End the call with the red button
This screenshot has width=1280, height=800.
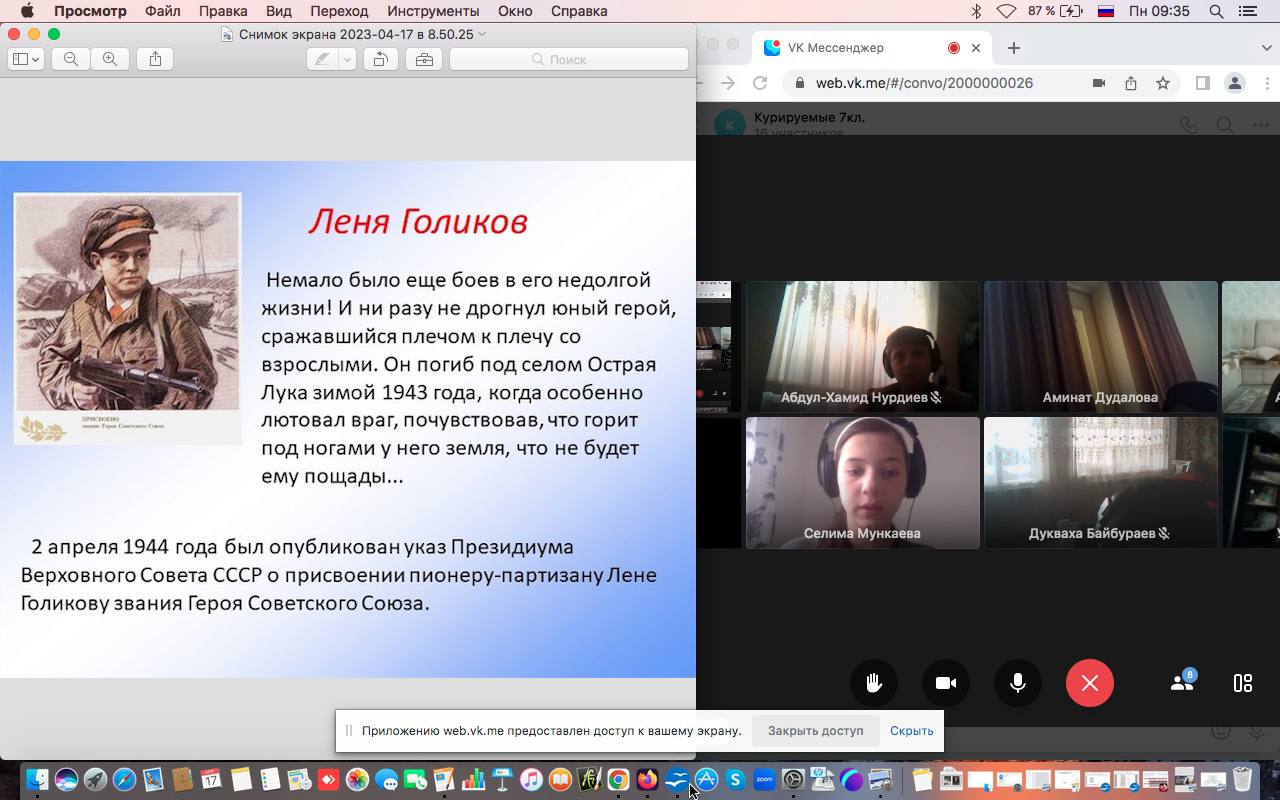coord(1089,683)
